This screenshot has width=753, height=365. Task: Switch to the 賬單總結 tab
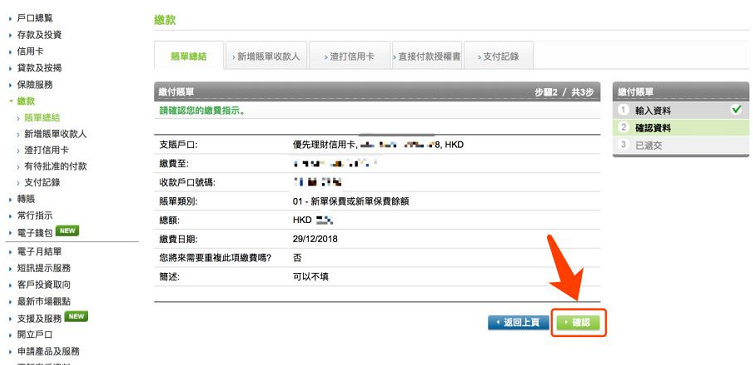click(189, 56)
